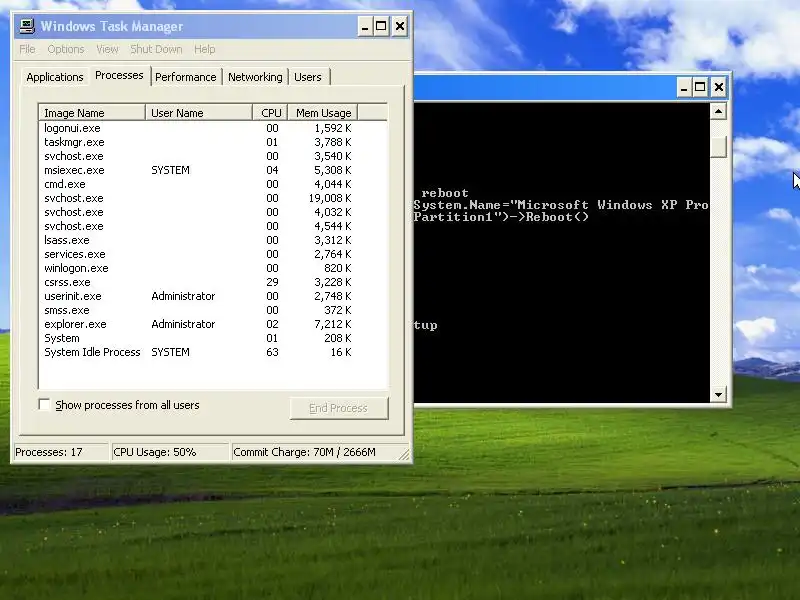Viewport: 800px width, 600px height.
Task: Open the Shut Down menu
Action: tap(156, 49)
